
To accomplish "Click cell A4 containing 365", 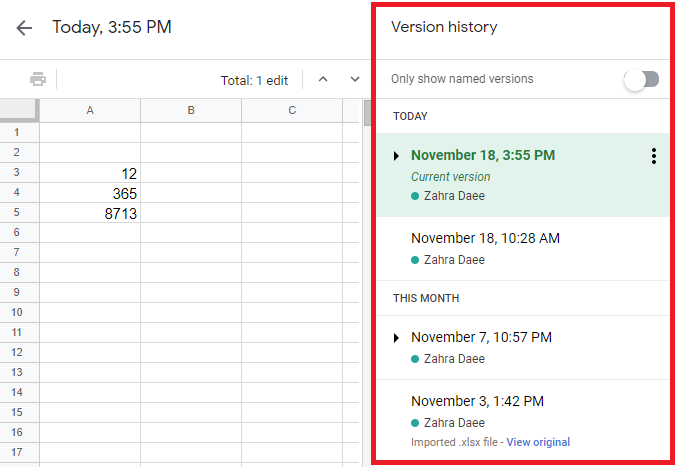I will pos(90,193).
